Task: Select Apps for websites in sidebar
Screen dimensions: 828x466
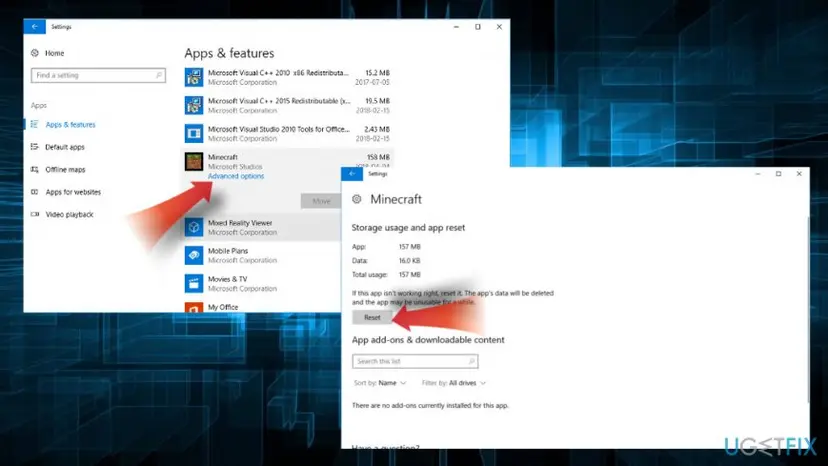Action: click(x=73, y=192)
